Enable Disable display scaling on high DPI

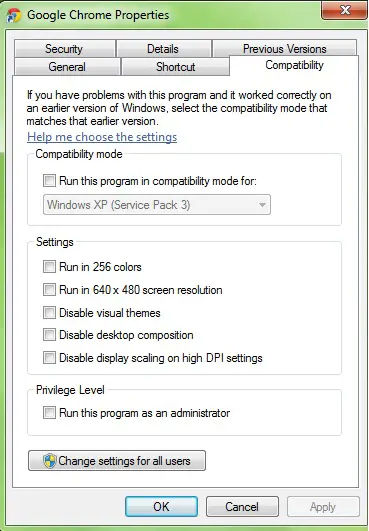[49, 358]
